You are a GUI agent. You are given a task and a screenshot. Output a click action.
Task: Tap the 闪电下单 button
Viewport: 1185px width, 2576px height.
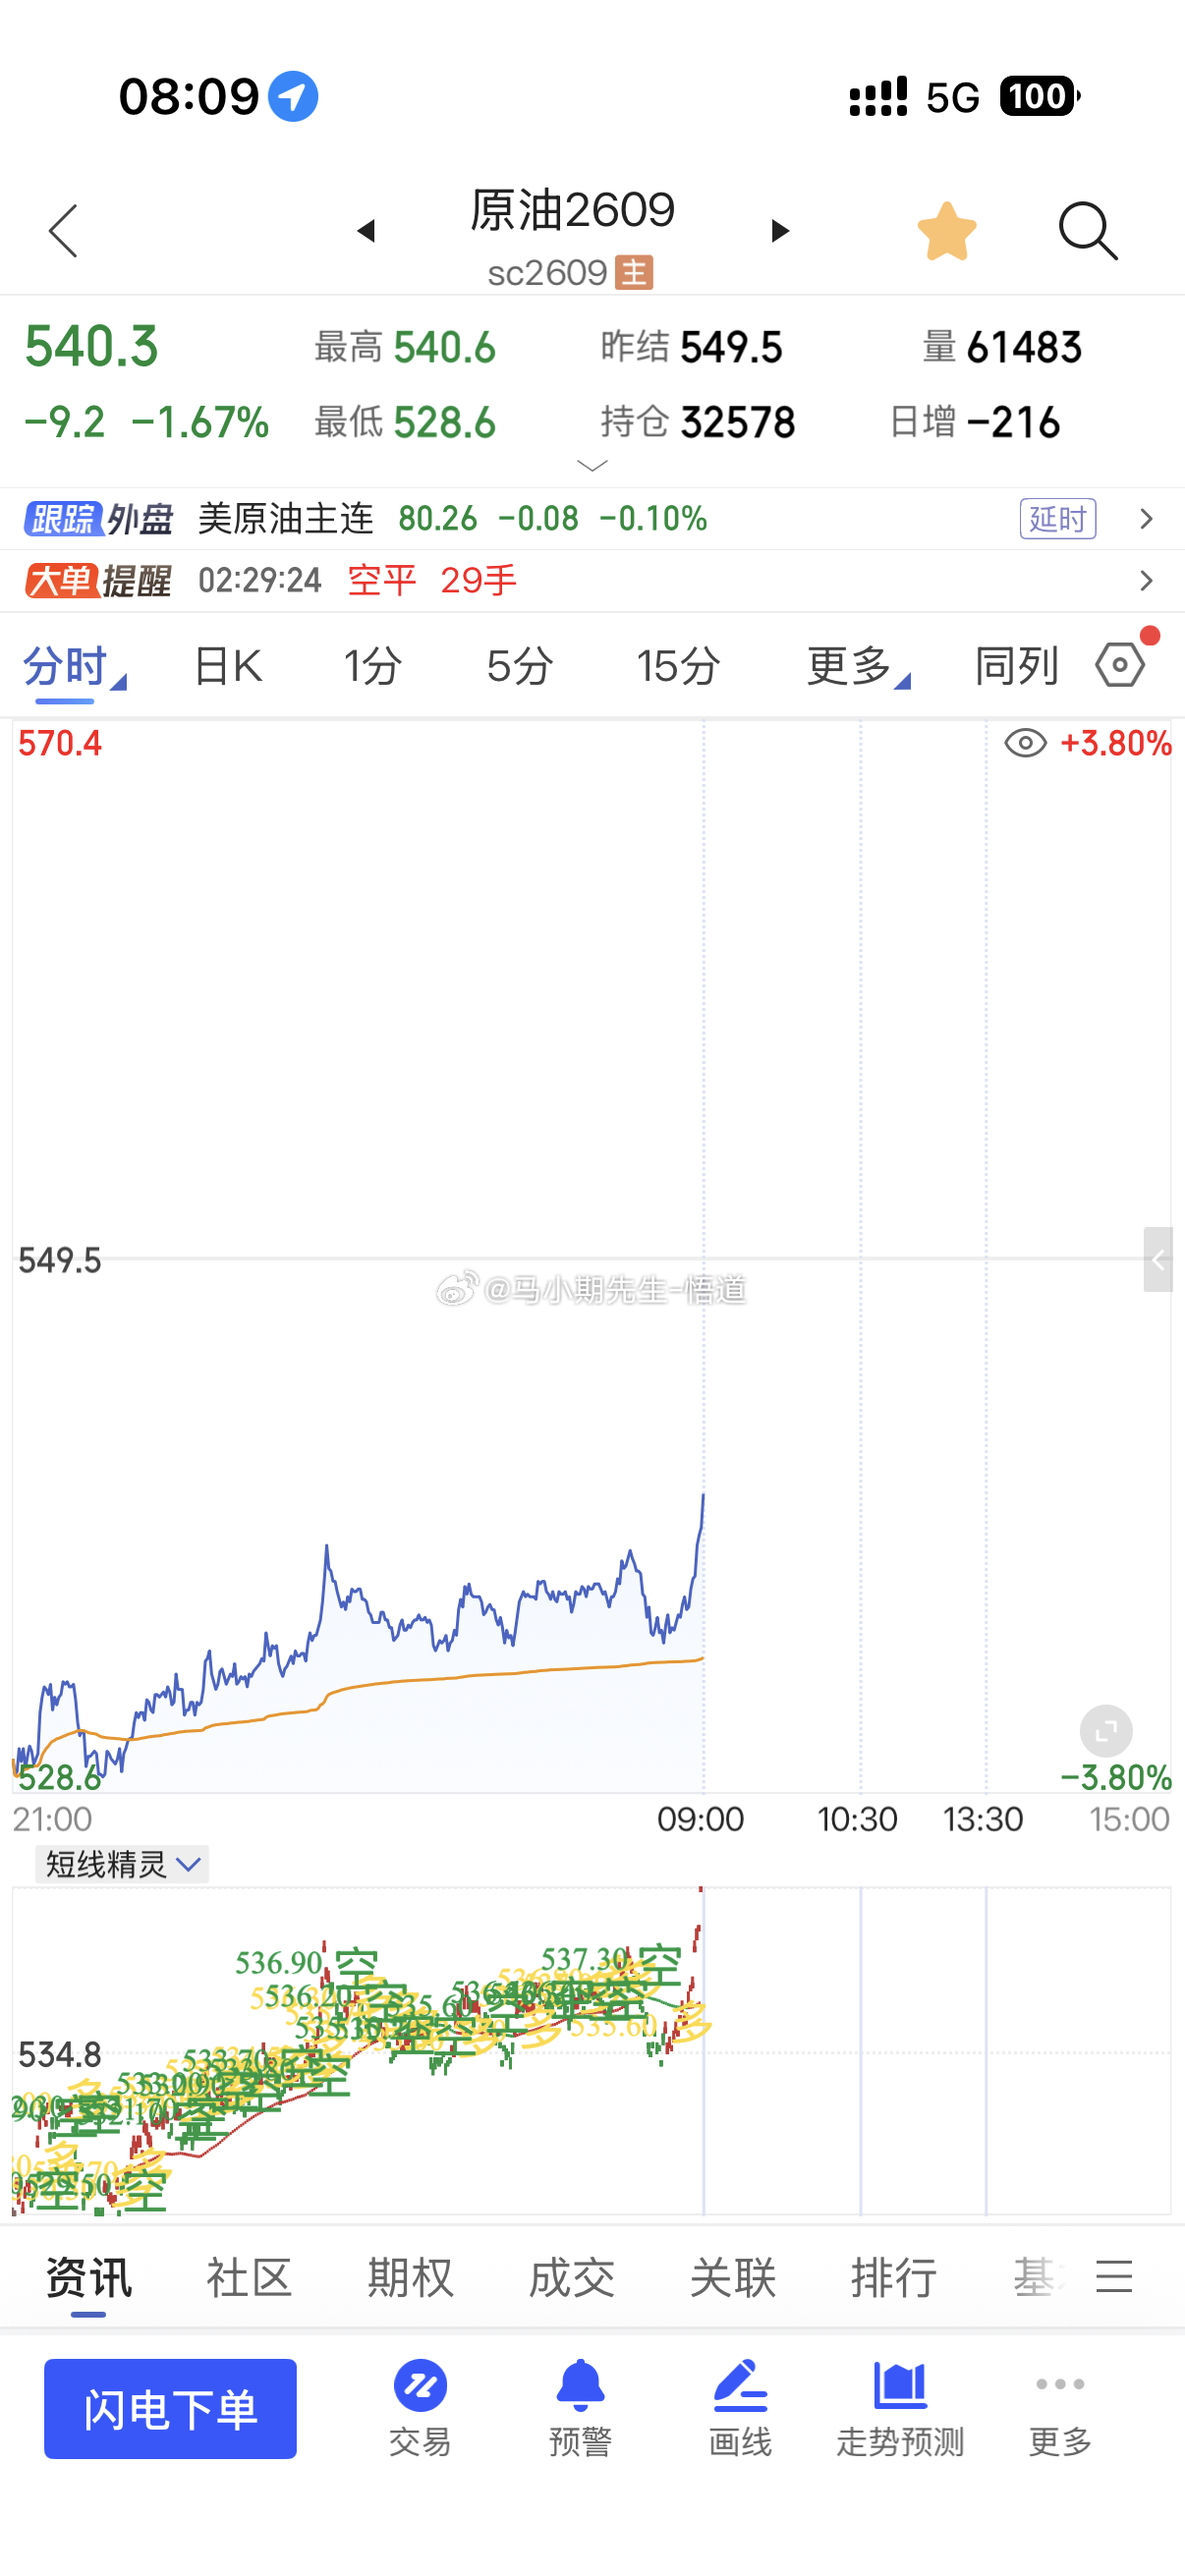pos(170,2408)
